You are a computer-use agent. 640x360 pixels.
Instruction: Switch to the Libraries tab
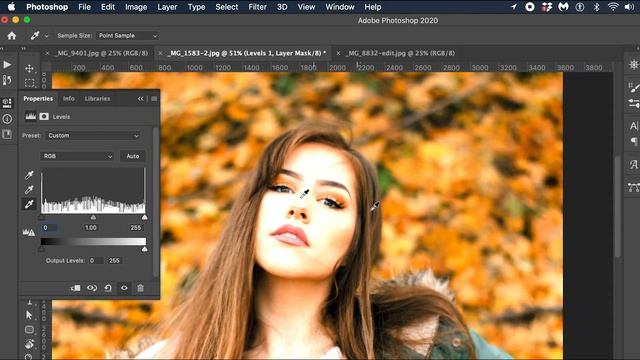coord(97,99)
